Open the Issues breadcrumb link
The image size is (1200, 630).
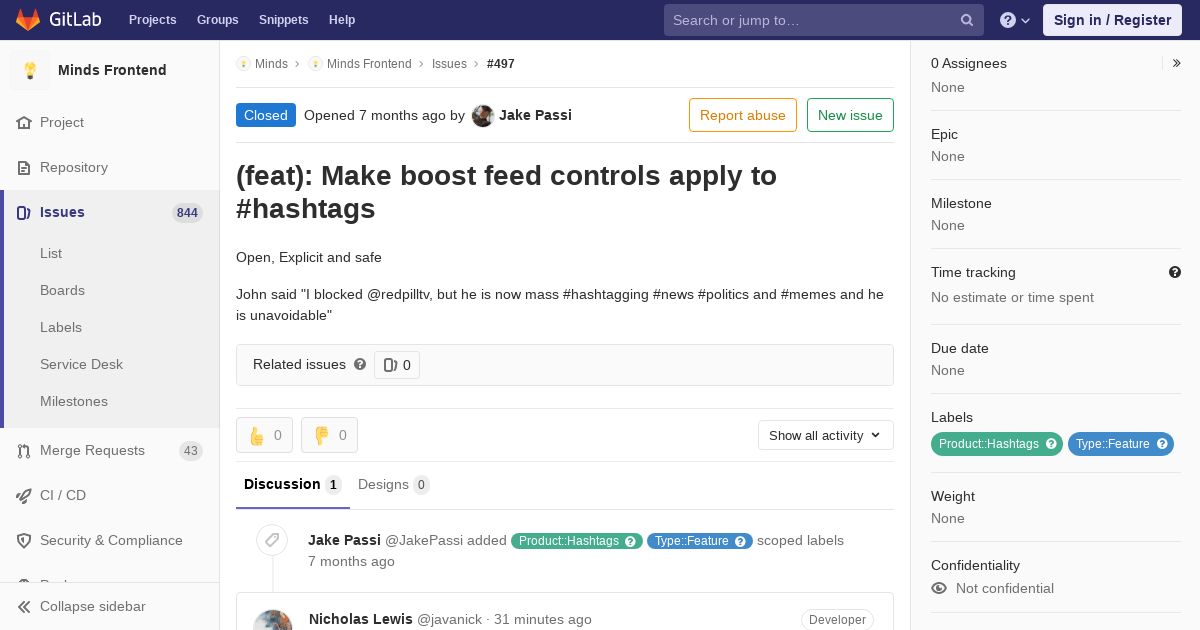(449, 64)
